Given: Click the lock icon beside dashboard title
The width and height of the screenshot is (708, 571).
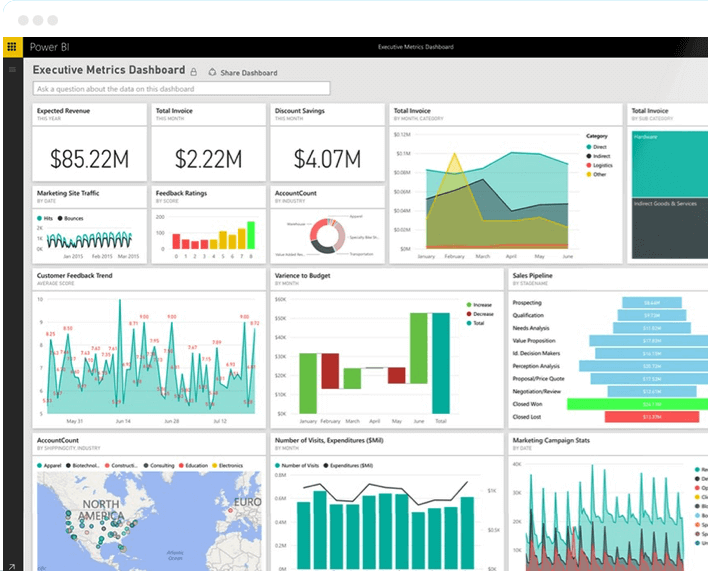Looking at the screenshot, I should (x=194, y=72).
